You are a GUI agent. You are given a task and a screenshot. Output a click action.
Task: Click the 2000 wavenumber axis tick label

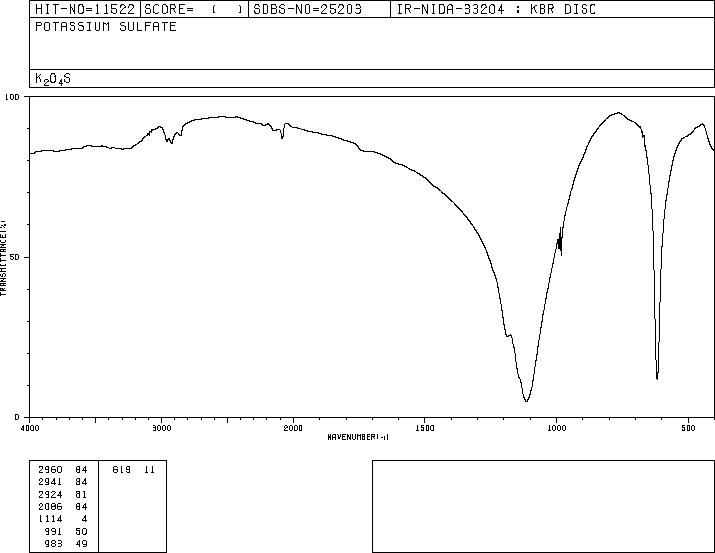293,428
